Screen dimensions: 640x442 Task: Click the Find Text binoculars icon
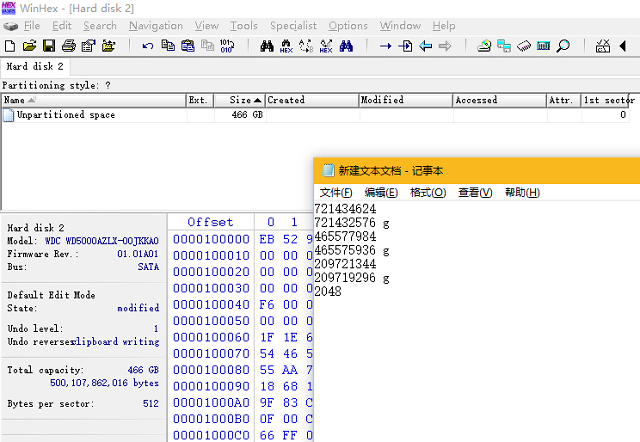pos(267,46)
